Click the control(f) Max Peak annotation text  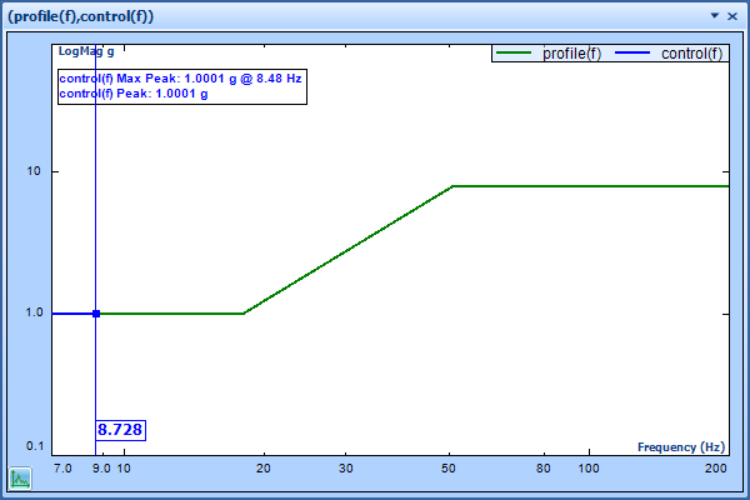click(180, 78)
